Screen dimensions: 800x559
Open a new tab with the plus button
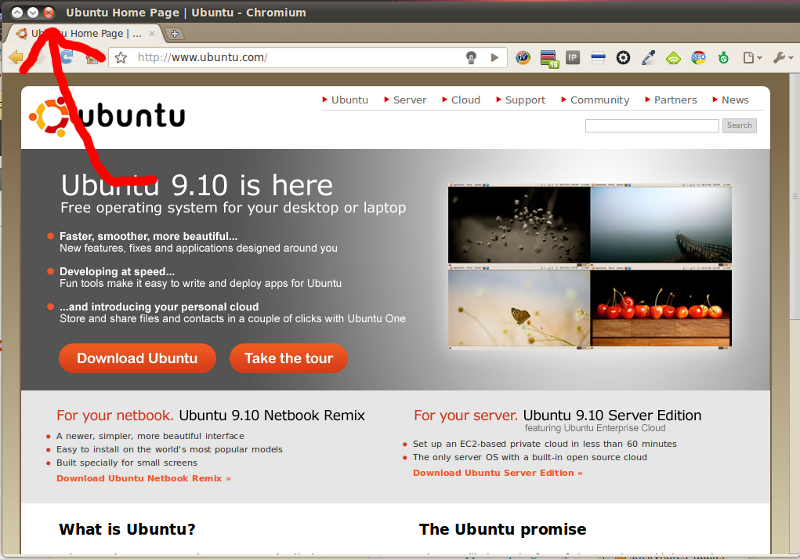tap(174, 34)
